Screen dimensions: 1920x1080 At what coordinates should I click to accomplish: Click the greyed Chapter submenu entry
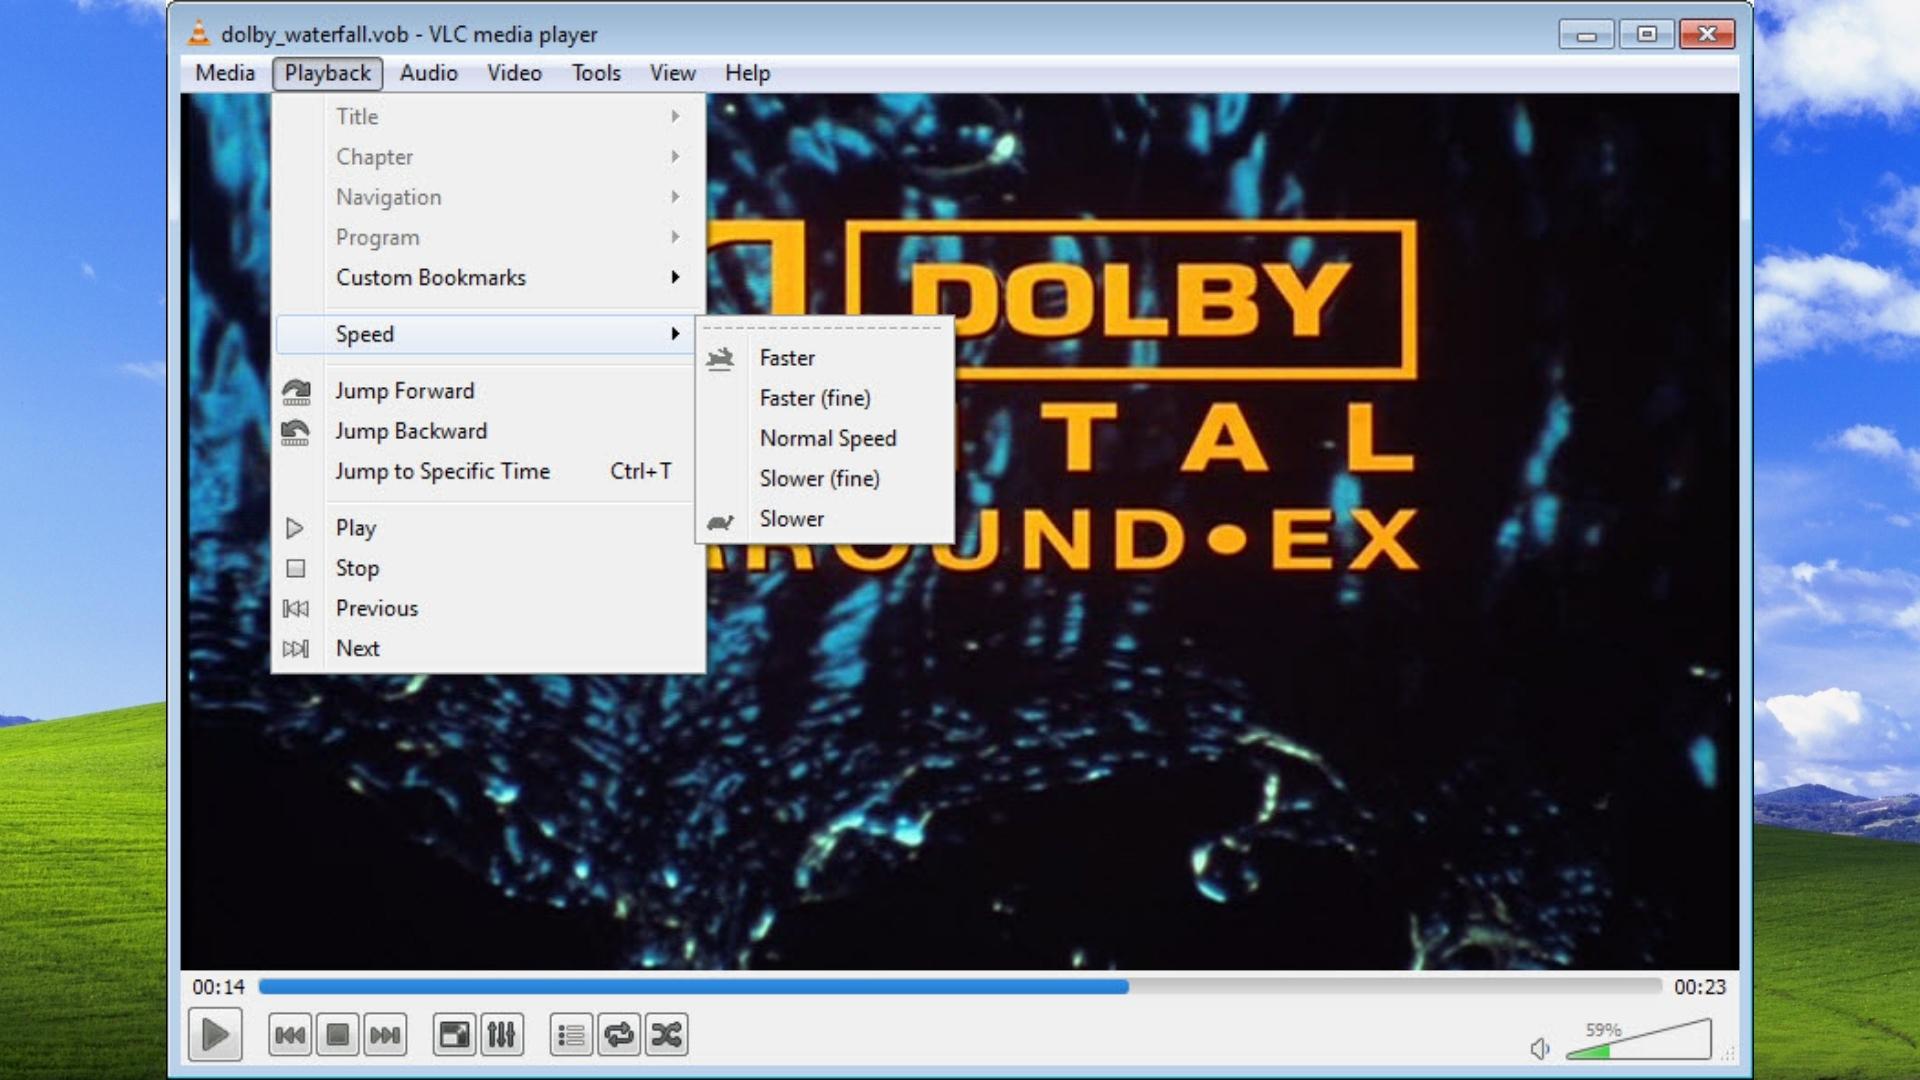click(488, 156)
